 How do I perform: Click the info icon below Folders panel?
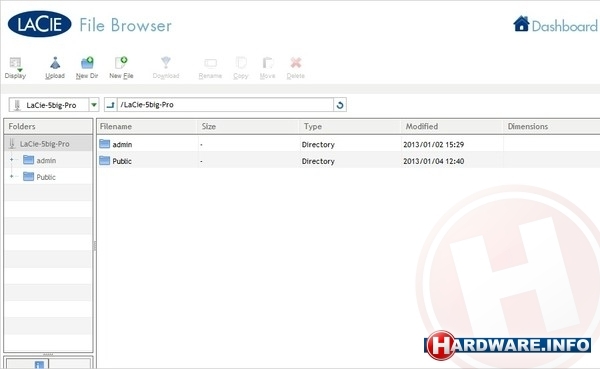click(x=39, y=365)
